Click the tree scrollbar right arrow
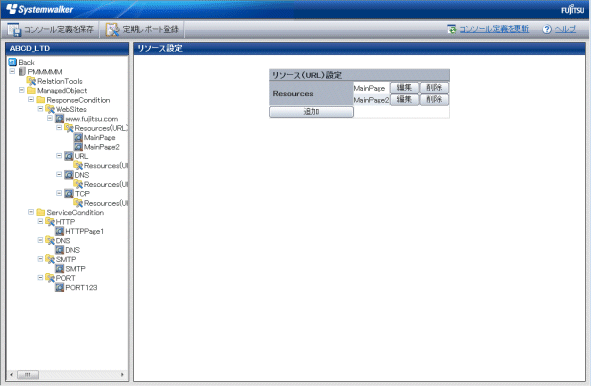The image size is (591, 386). point(122,375)
